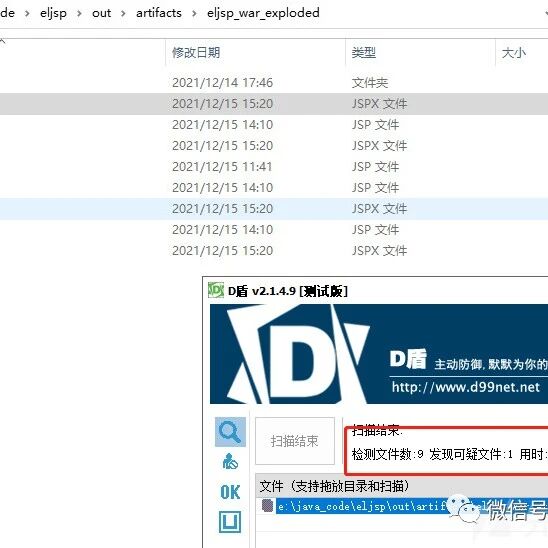Image resolution: width=548 pixels, height=548 pixels.
Task: Expand the chevron after eljsp breadcrumb
Action: click(x=79, y=14)
